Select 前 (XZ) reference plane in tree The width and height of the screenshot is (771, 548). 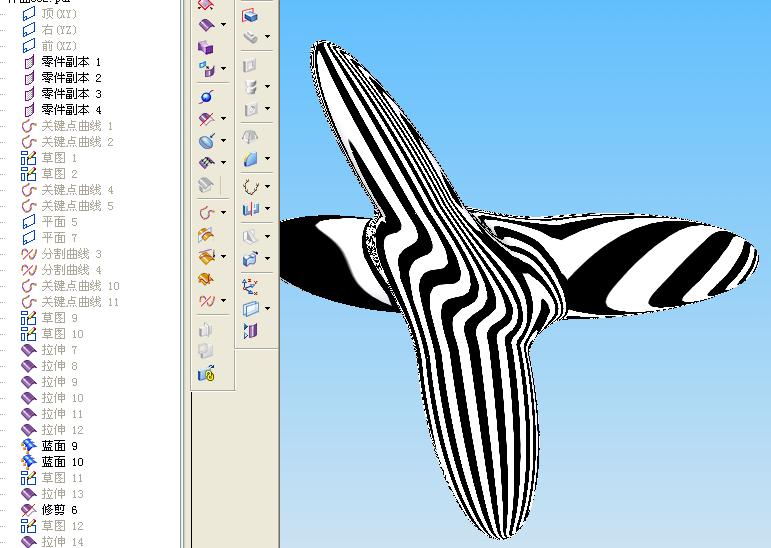coord(50,46)
